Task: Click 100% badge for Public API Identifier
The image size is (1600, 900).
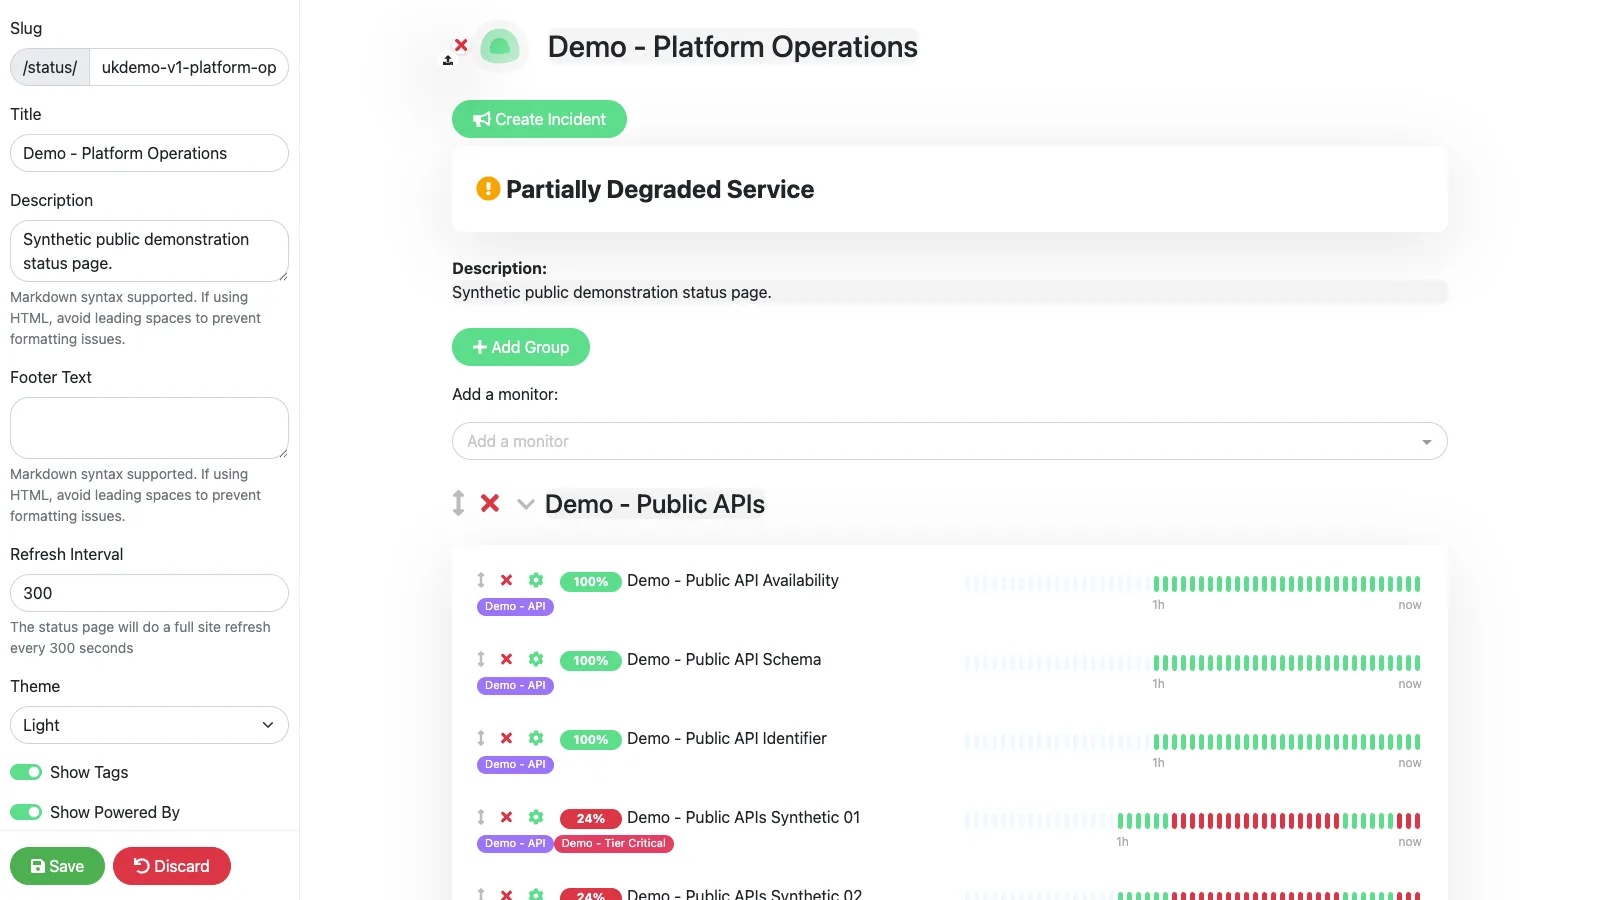Action: tap(591, 739)
